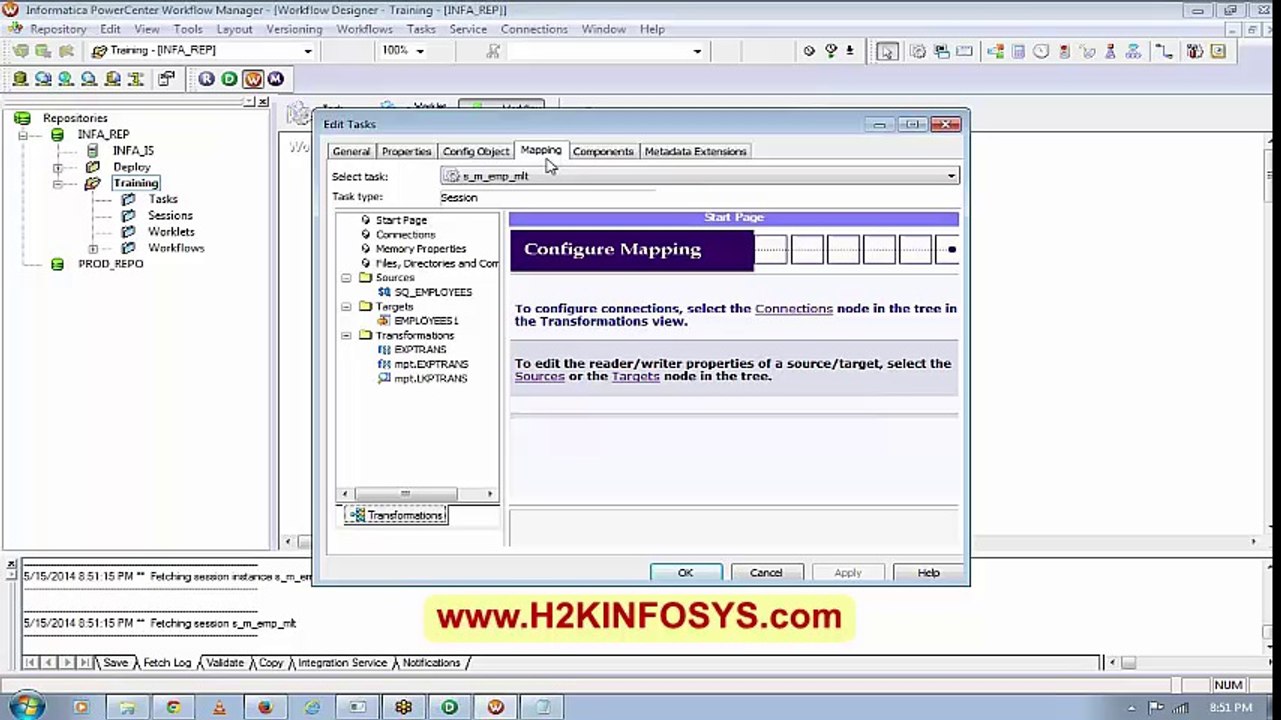Select the orange W Workflow Manager icon
Screen dimensions: 1281x720
click(252, 79)
